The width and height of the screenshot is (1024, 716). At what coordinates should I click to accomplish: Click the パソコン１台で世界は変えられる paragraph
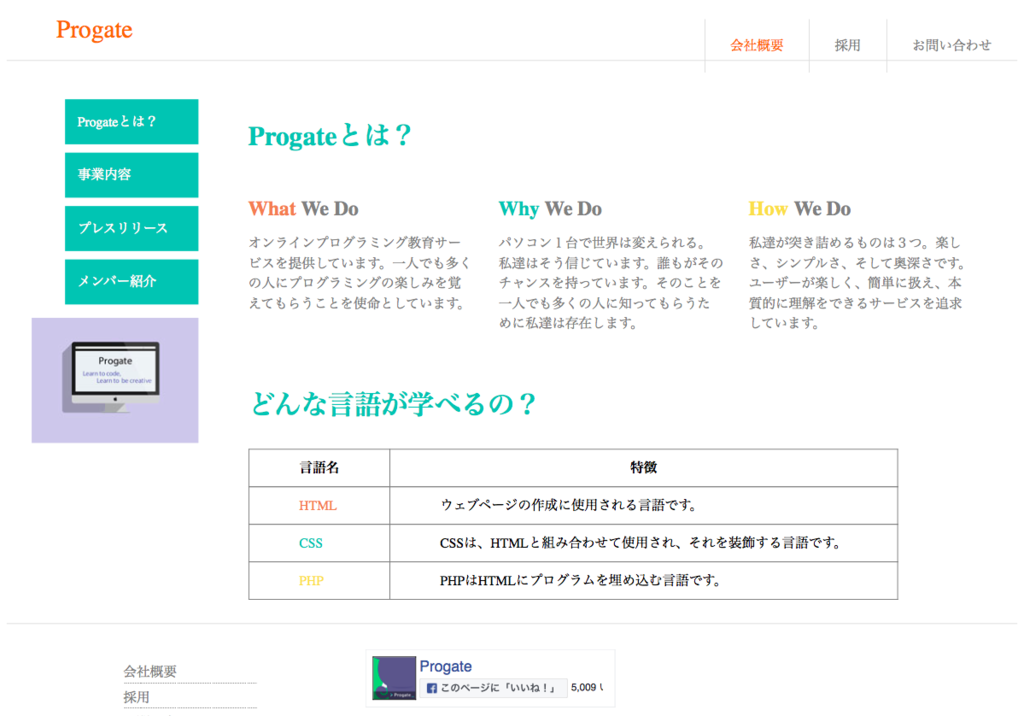coord(611,282)
